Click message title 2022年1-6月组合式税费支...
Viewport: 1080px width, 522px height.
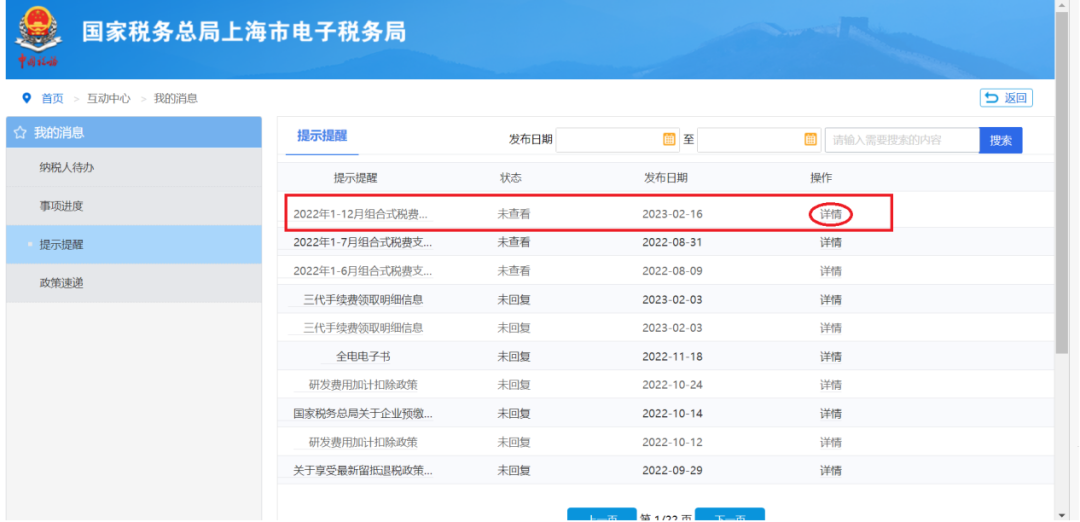click(363, 271)
